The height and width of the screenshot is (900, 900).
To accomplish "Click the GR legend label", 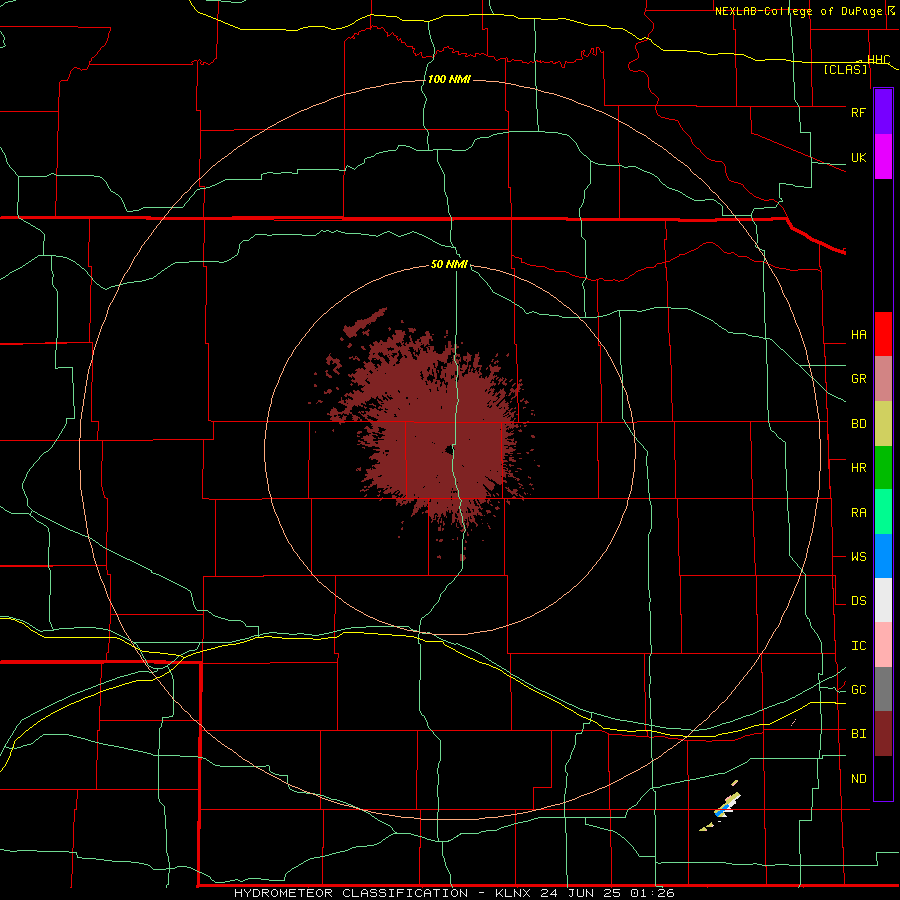I will coord(858,379).
